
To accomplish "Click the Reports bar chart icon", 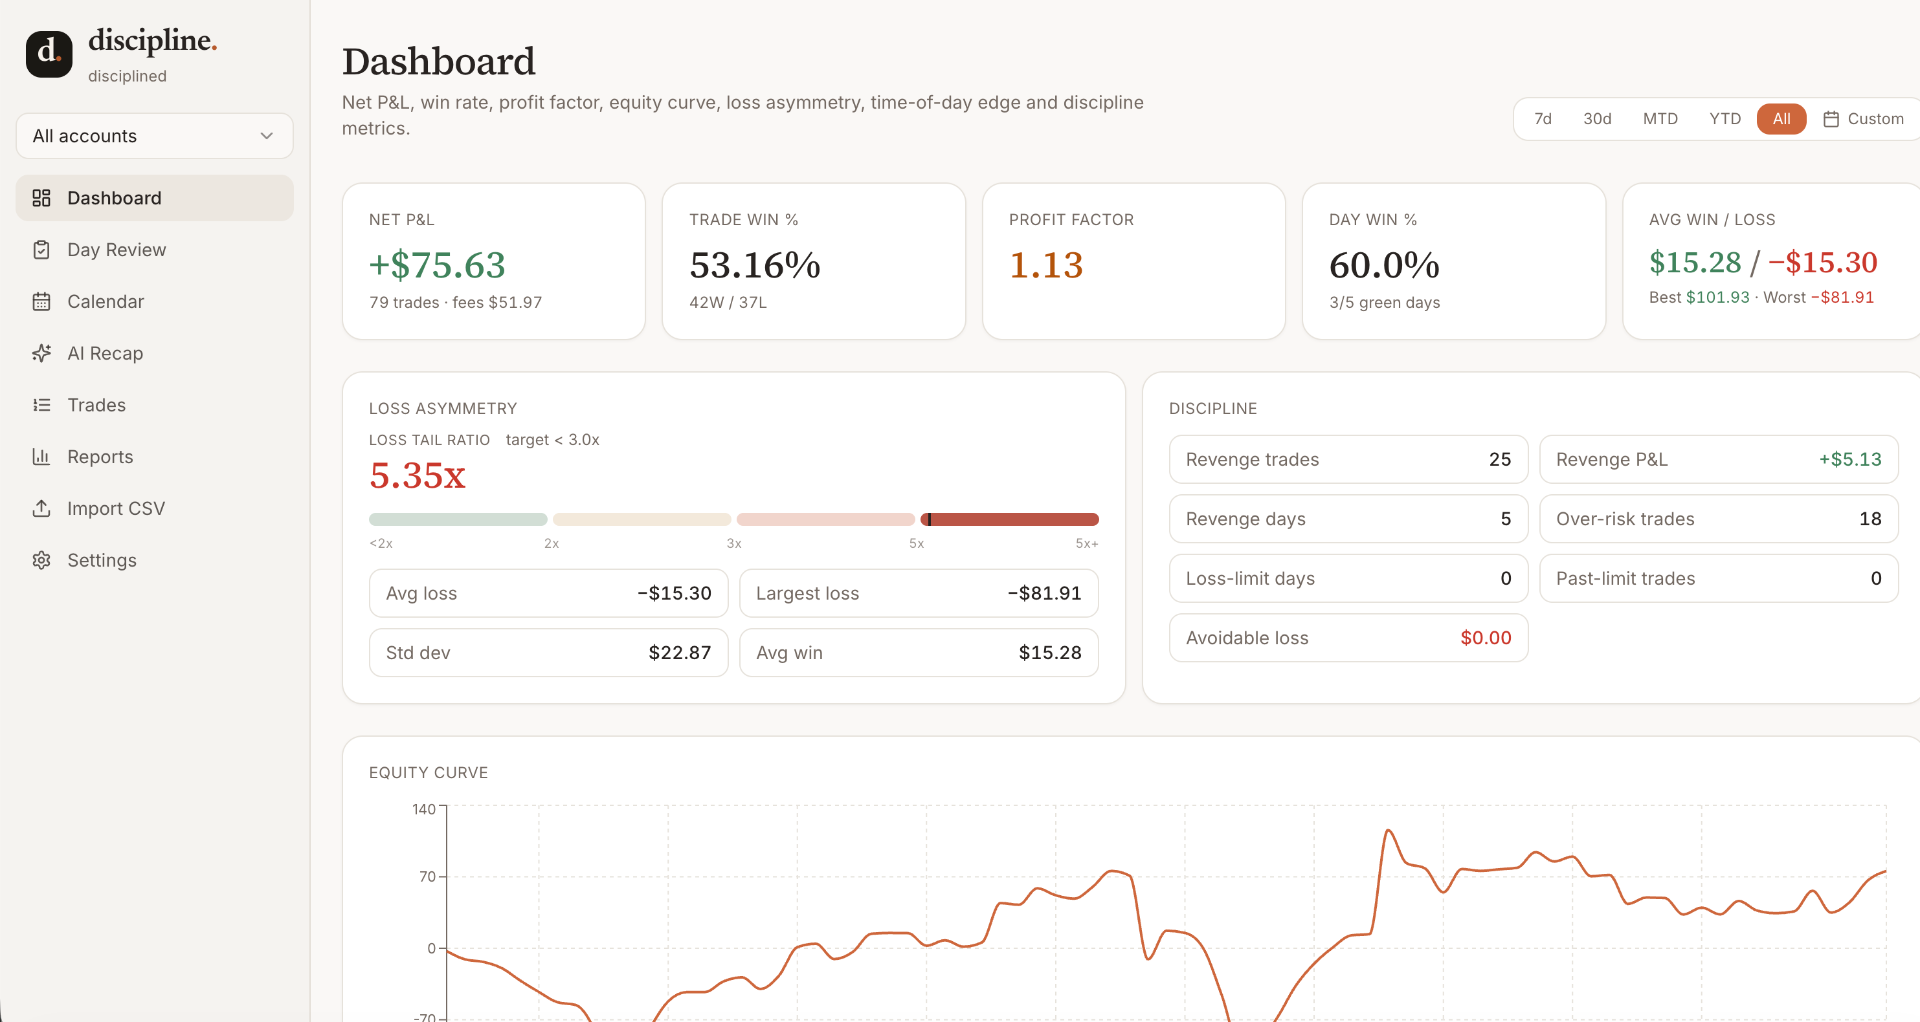I will (x=41, y=457).
